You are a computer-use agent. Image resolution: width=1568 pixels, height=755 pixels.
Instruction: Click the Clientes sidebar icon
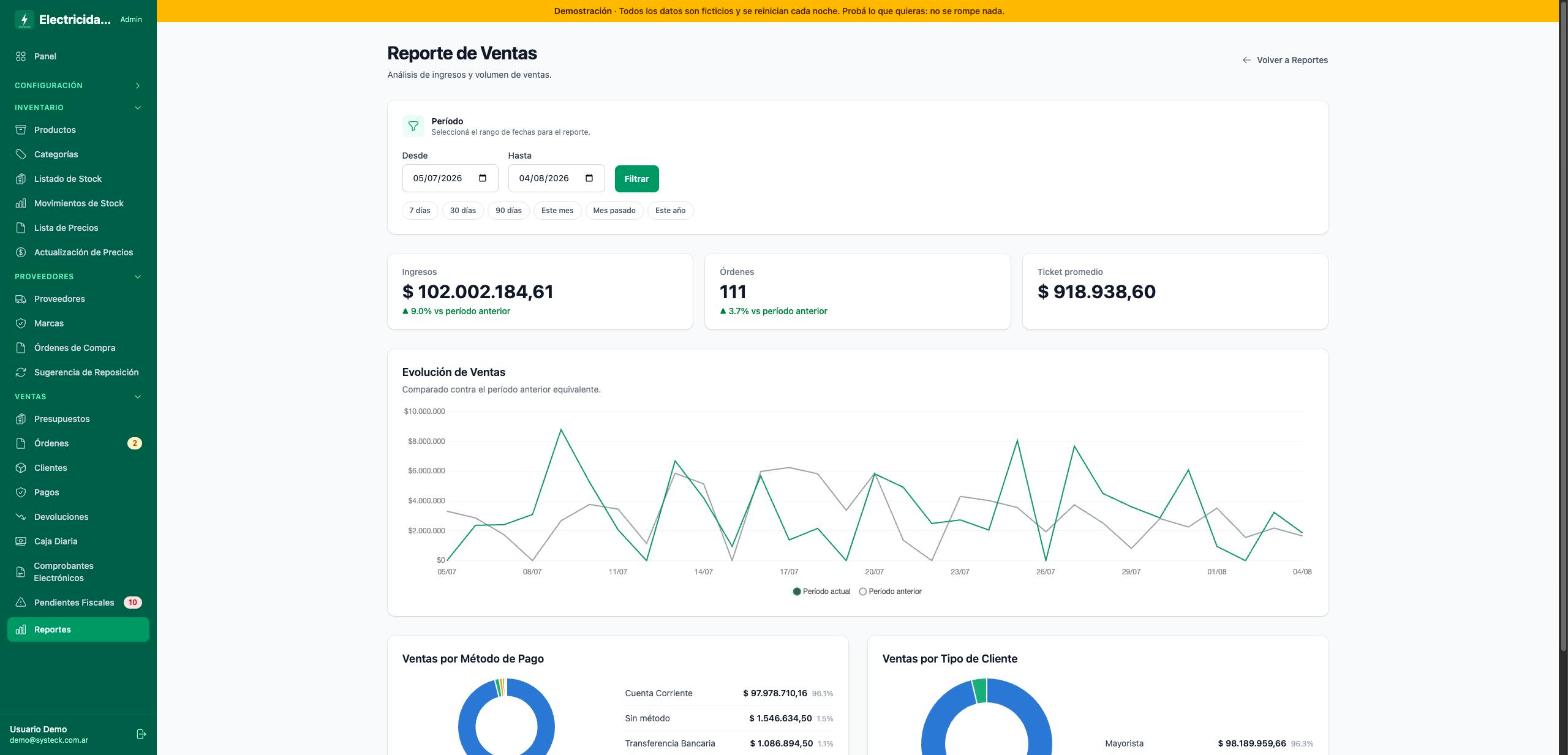[x=20, y=468]
